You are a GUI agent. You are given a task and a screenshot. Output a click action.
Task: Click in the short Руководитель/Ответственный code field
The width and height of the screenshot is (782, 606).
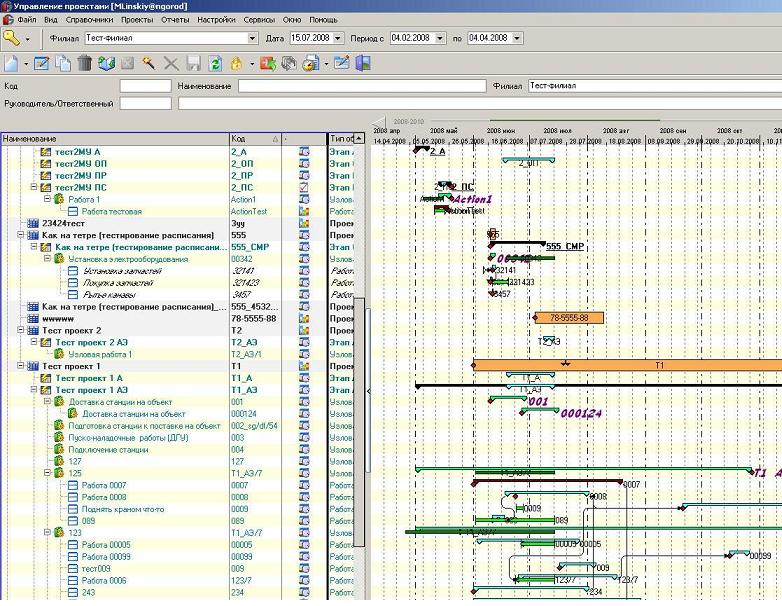pyautogui.click(x=146, y=104)
